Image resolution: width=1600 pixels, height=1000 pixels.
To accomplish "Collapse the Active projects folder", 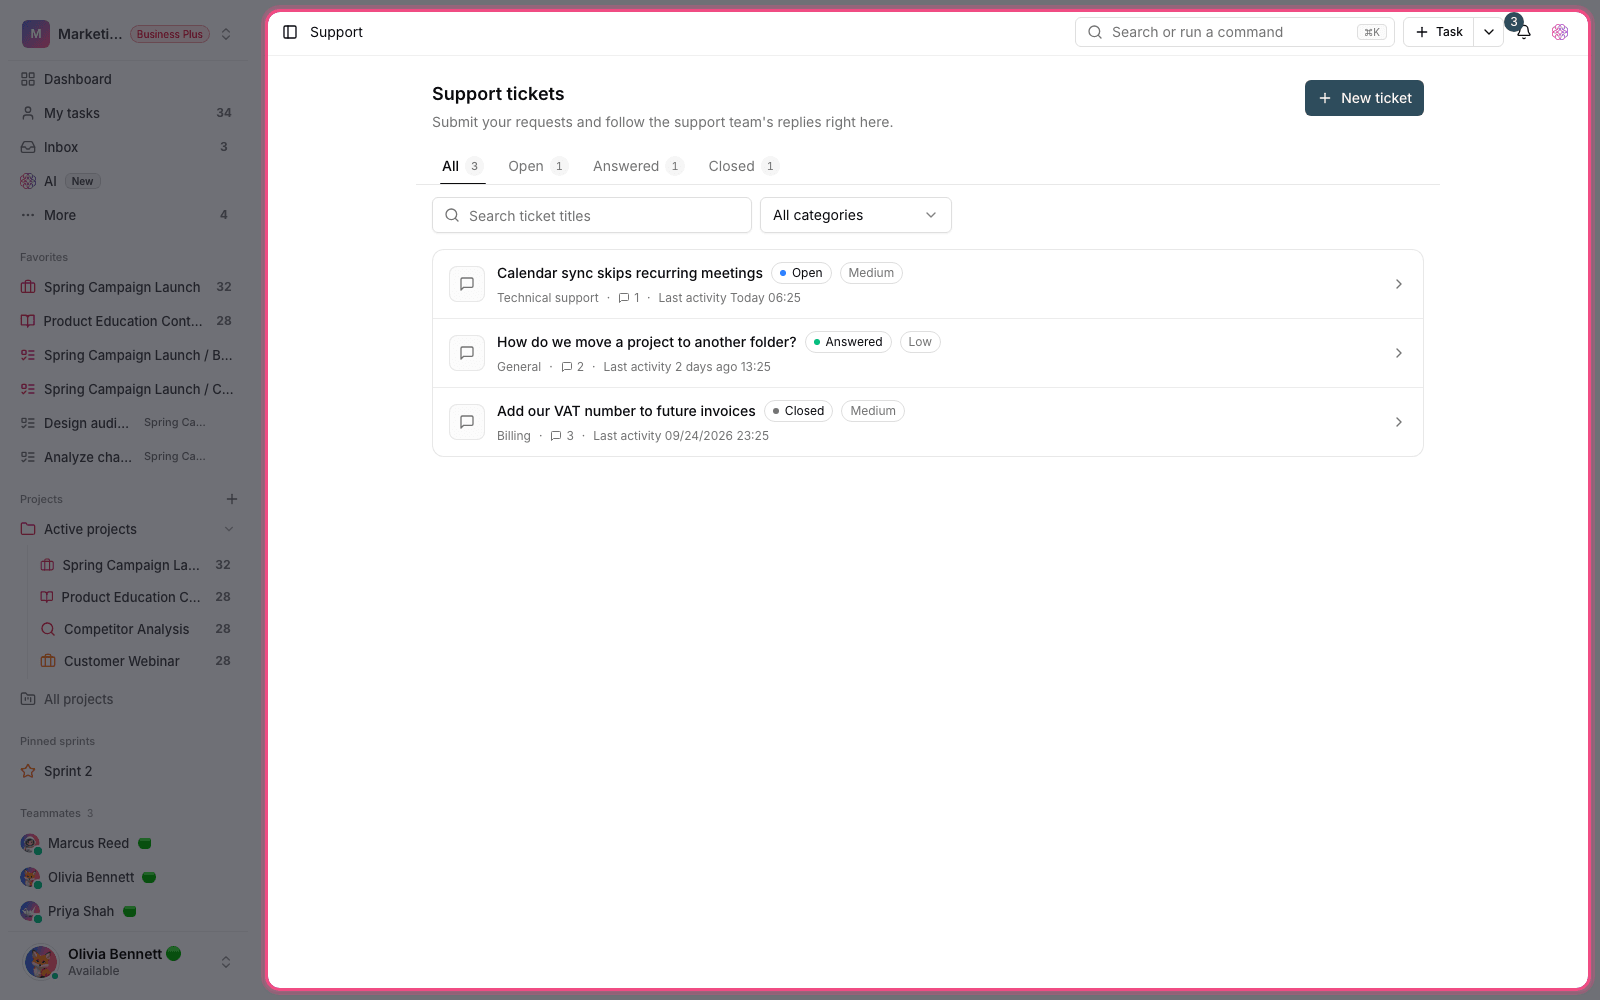I will pos(229,529).
